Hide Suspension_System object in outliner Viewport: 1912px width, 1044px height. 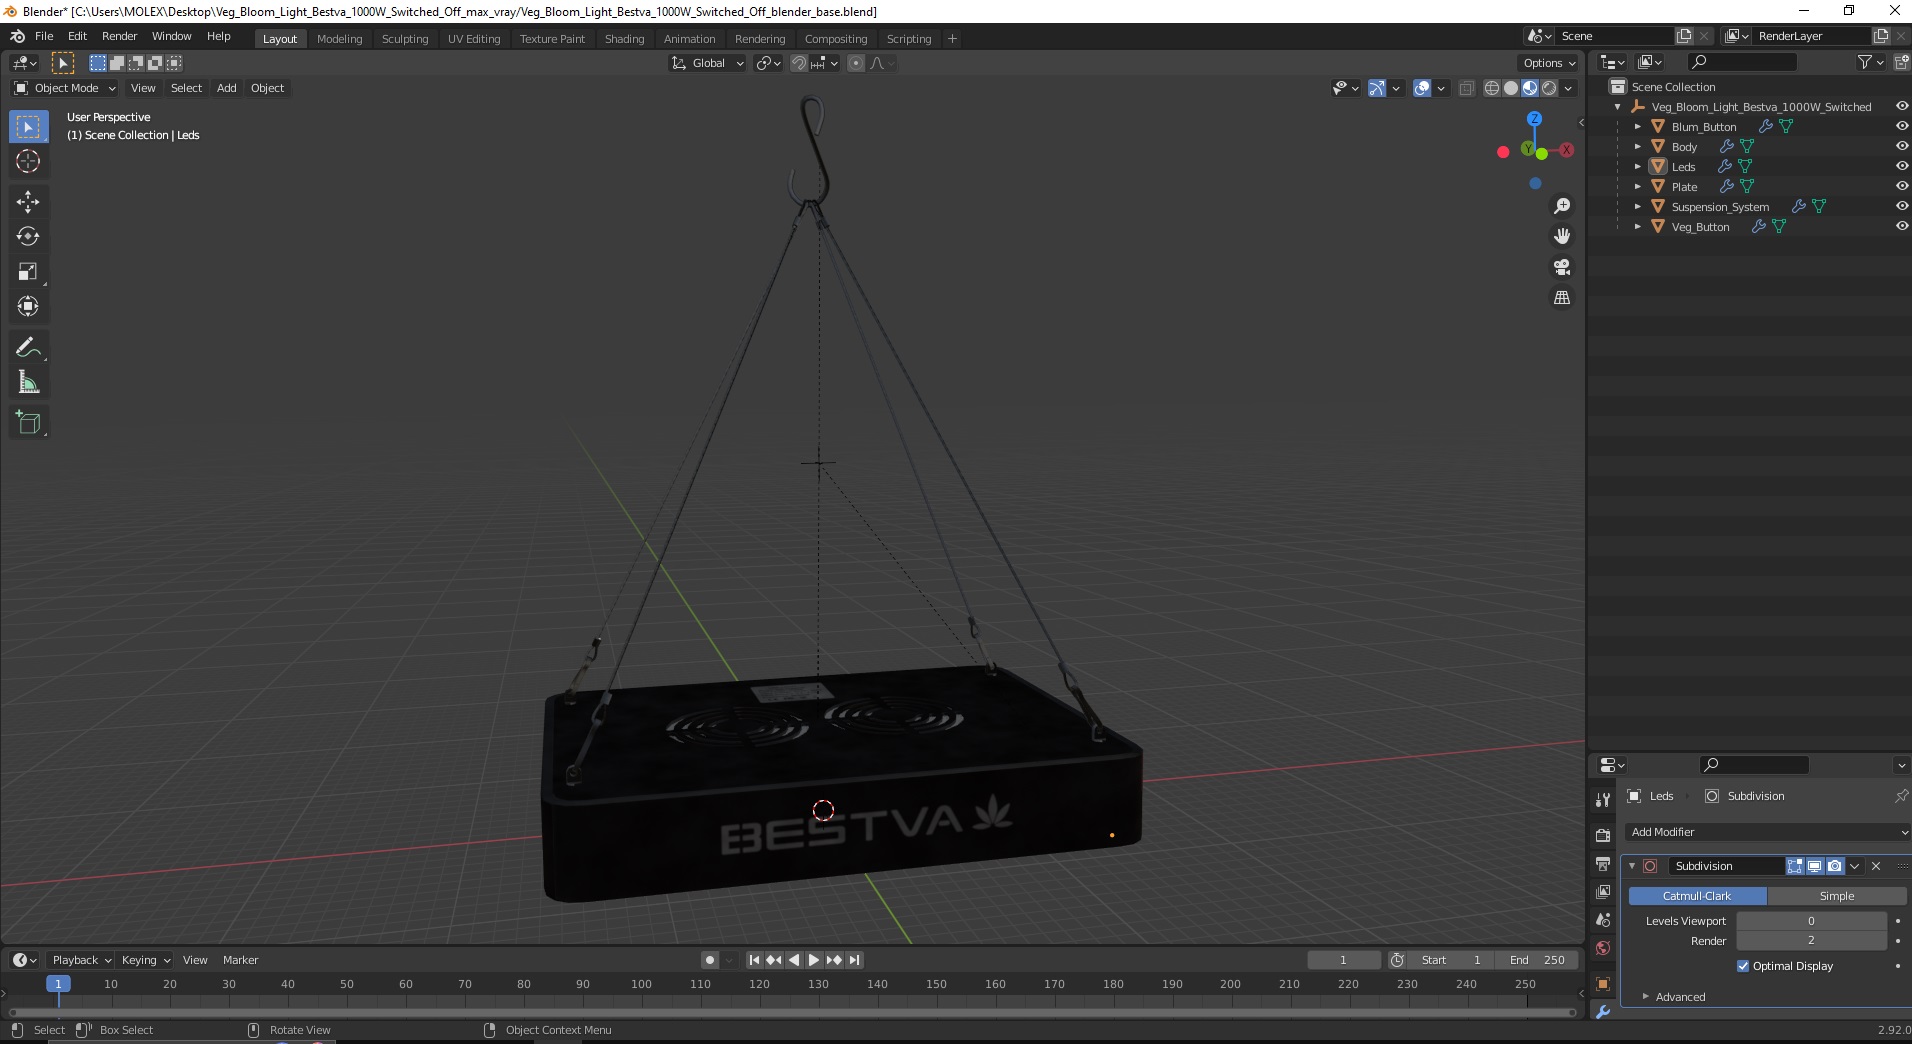point(1902,207)
